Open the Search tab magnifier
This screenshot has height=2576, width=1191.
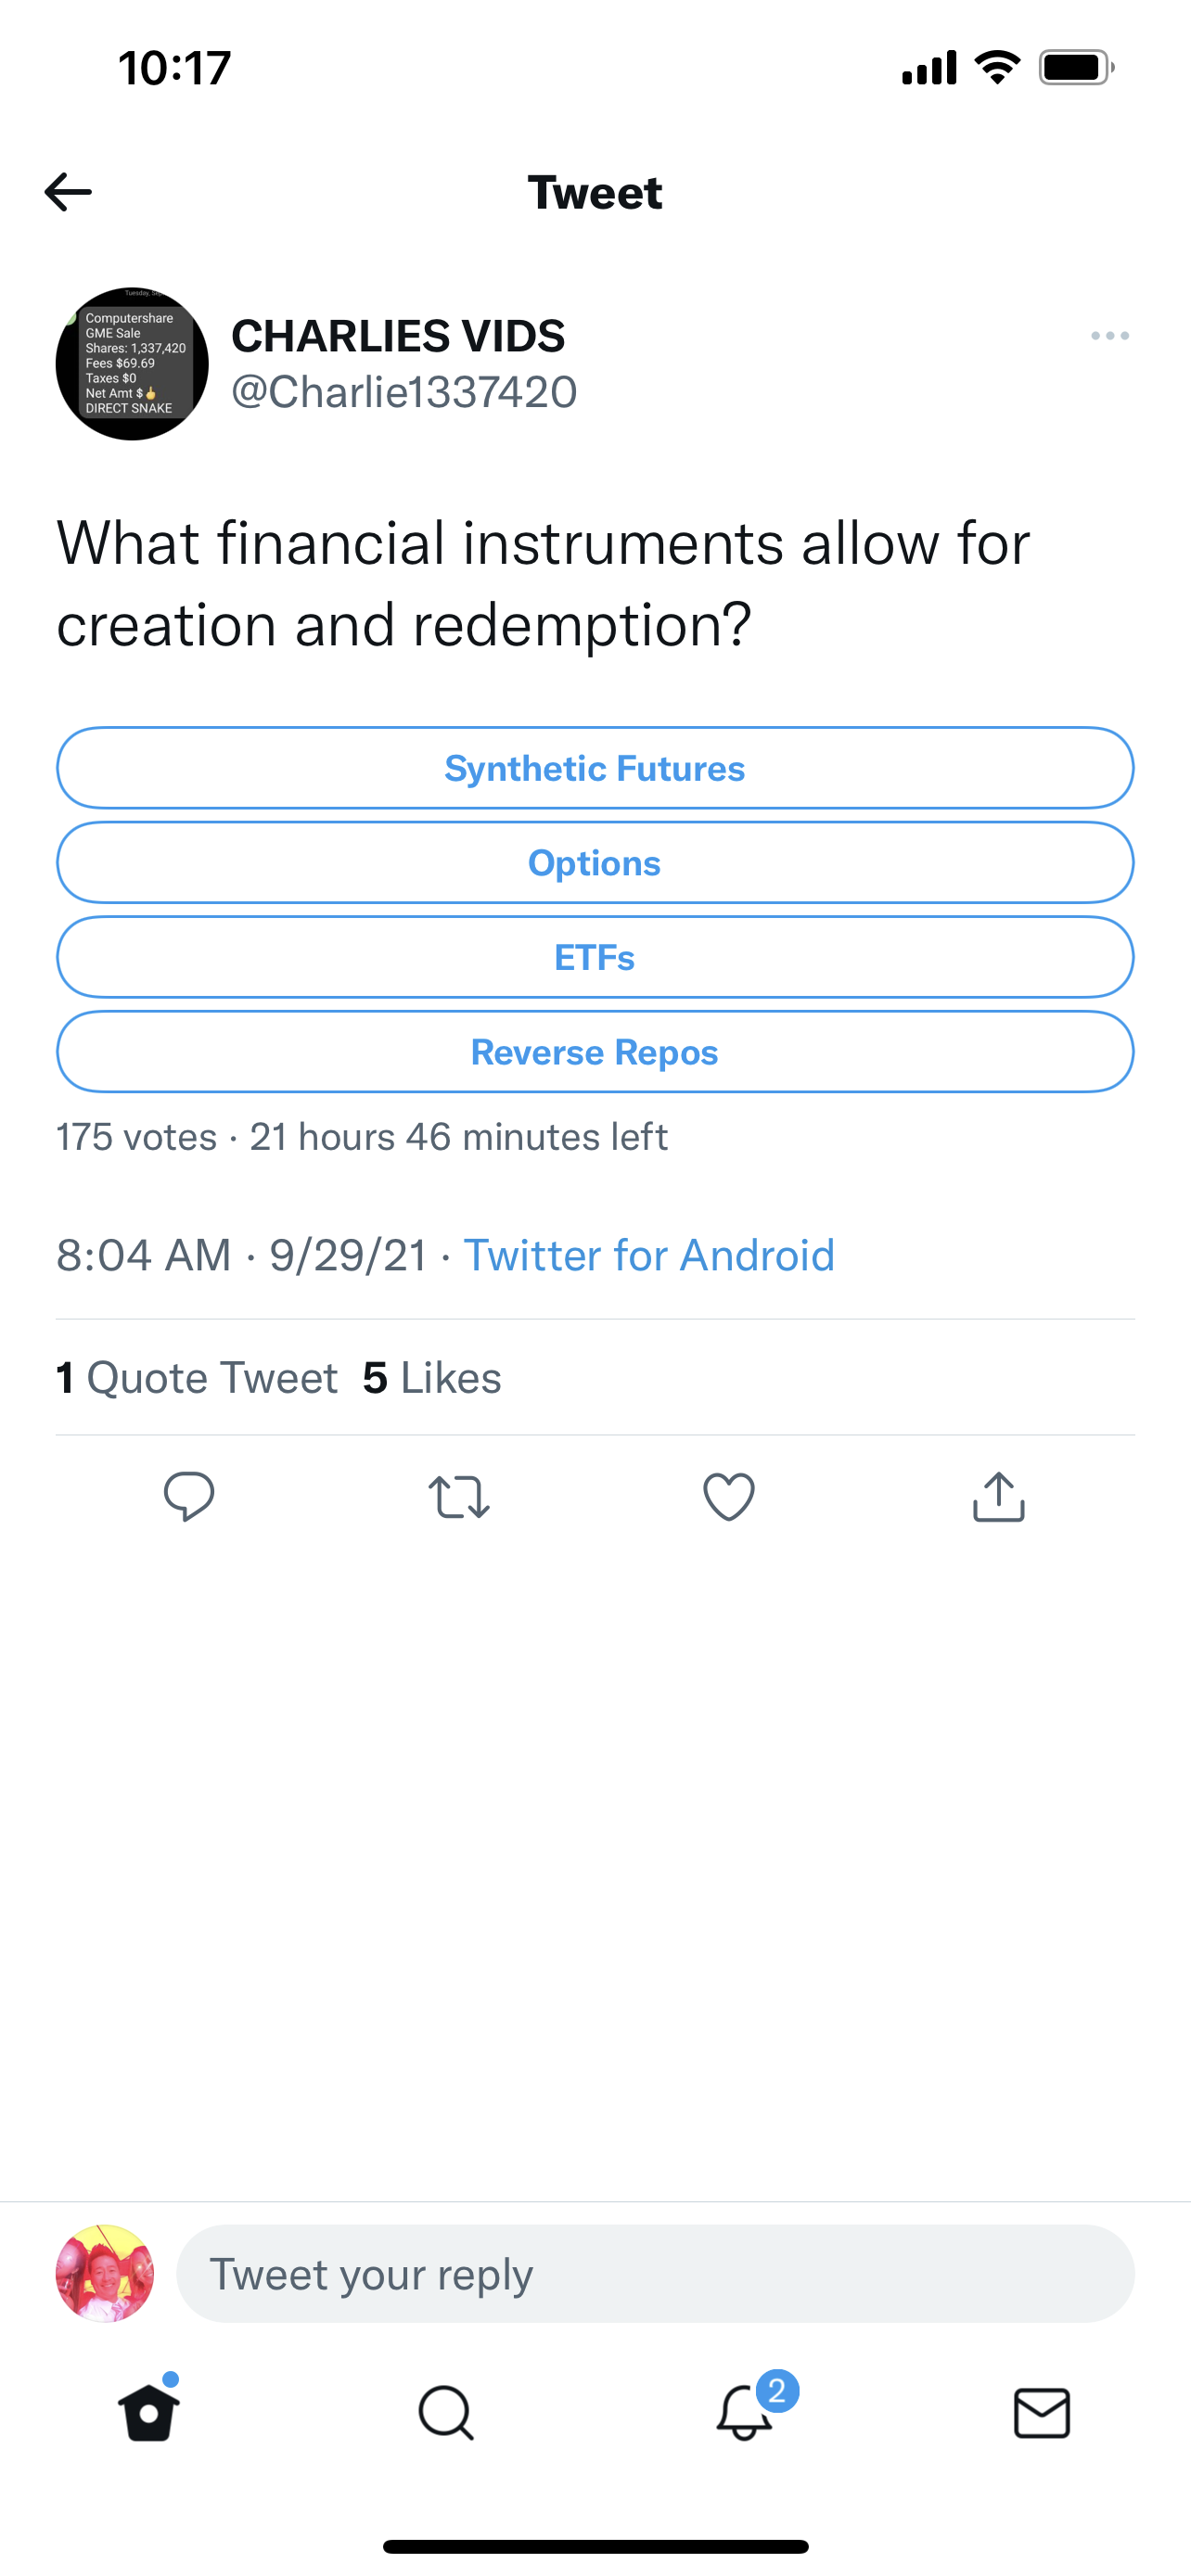[x=445, y=2413]
